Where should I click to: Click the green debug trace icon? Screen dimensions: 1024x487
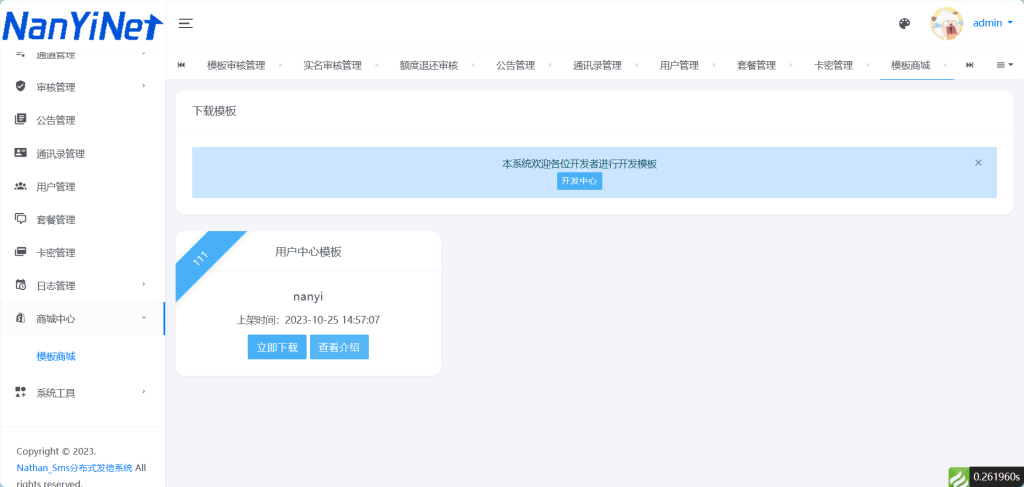(959, 477)
